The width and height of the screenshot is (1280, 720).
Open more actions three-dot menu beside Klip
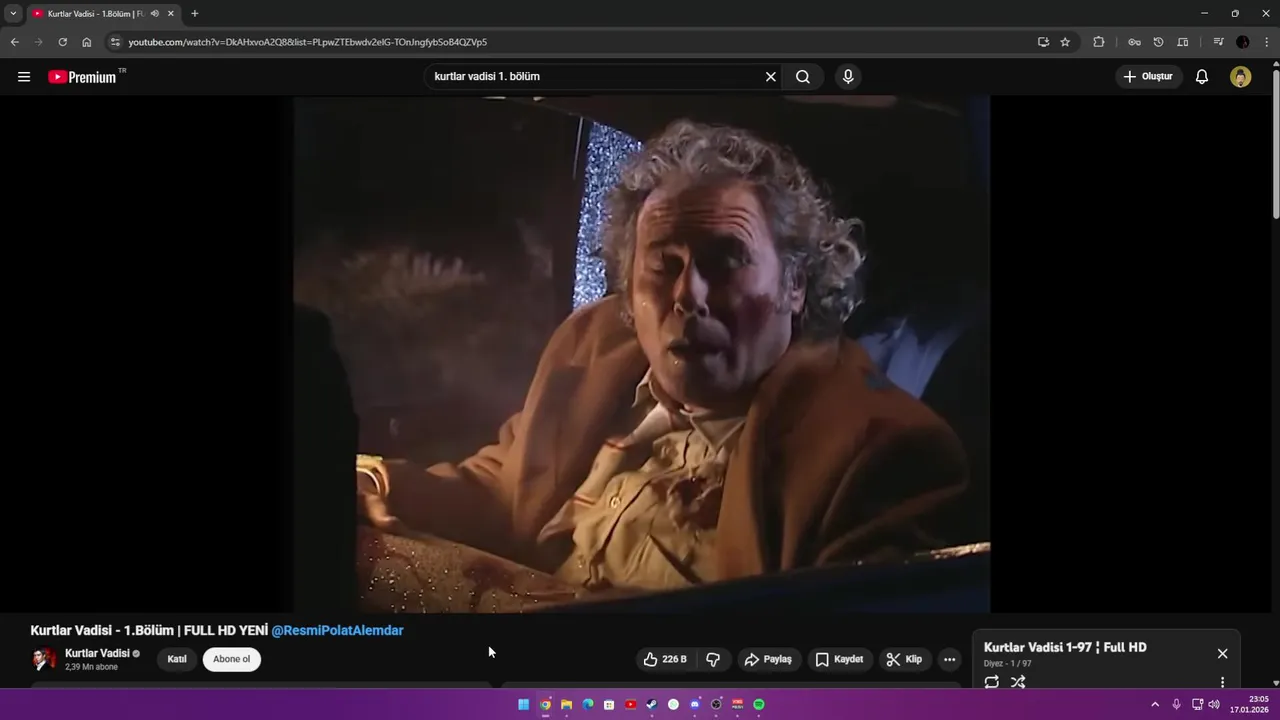[949, 659]
